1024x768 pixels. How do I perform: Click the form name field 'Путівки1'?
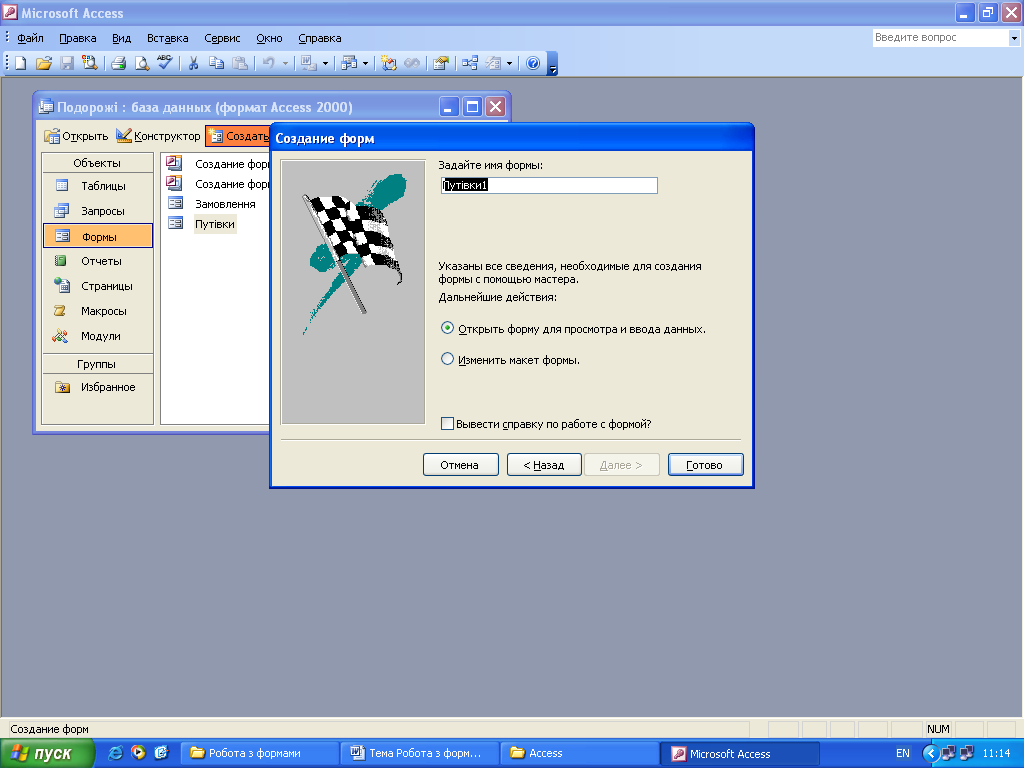coord(549,185)
